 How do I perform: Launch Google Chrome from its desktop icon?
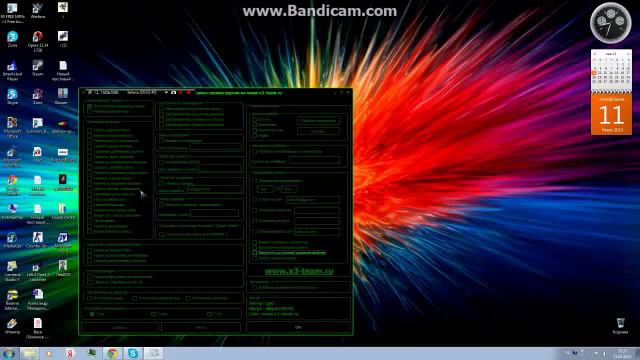click(12, 185)
